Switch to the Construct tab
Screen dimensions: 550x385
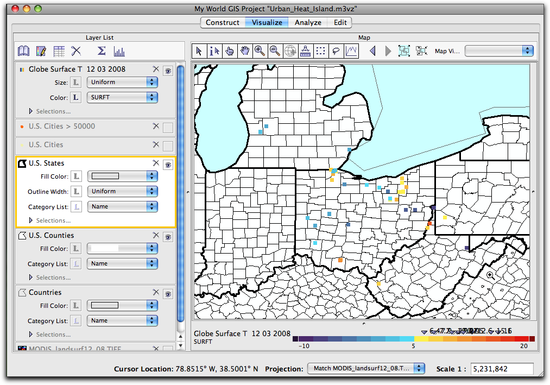(222, 22)
